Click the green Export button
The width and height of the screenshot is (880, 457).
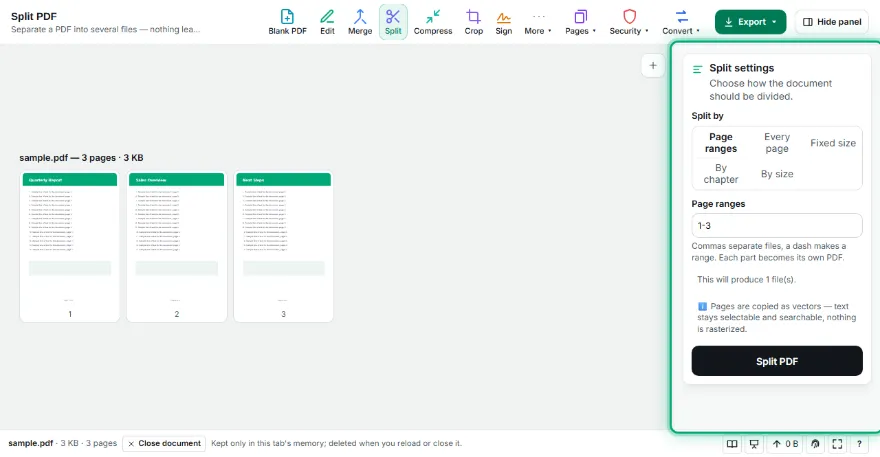tap(750, 22)
